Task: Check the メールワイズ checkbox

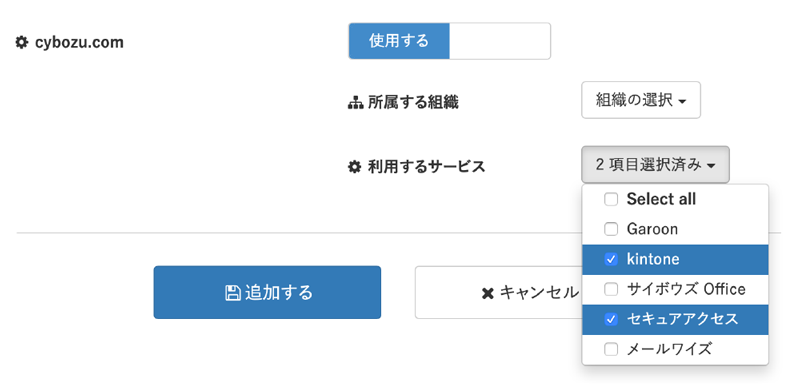Action: tap(611, 350)
